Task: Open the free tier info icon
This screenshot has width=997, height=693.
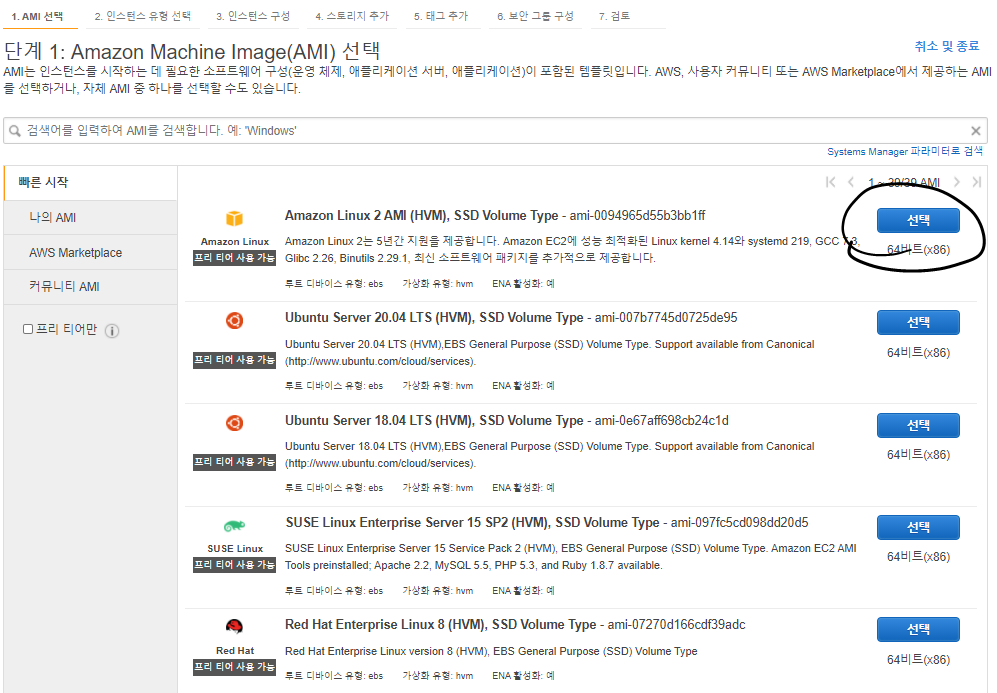Action: click(x=112, y=331)
